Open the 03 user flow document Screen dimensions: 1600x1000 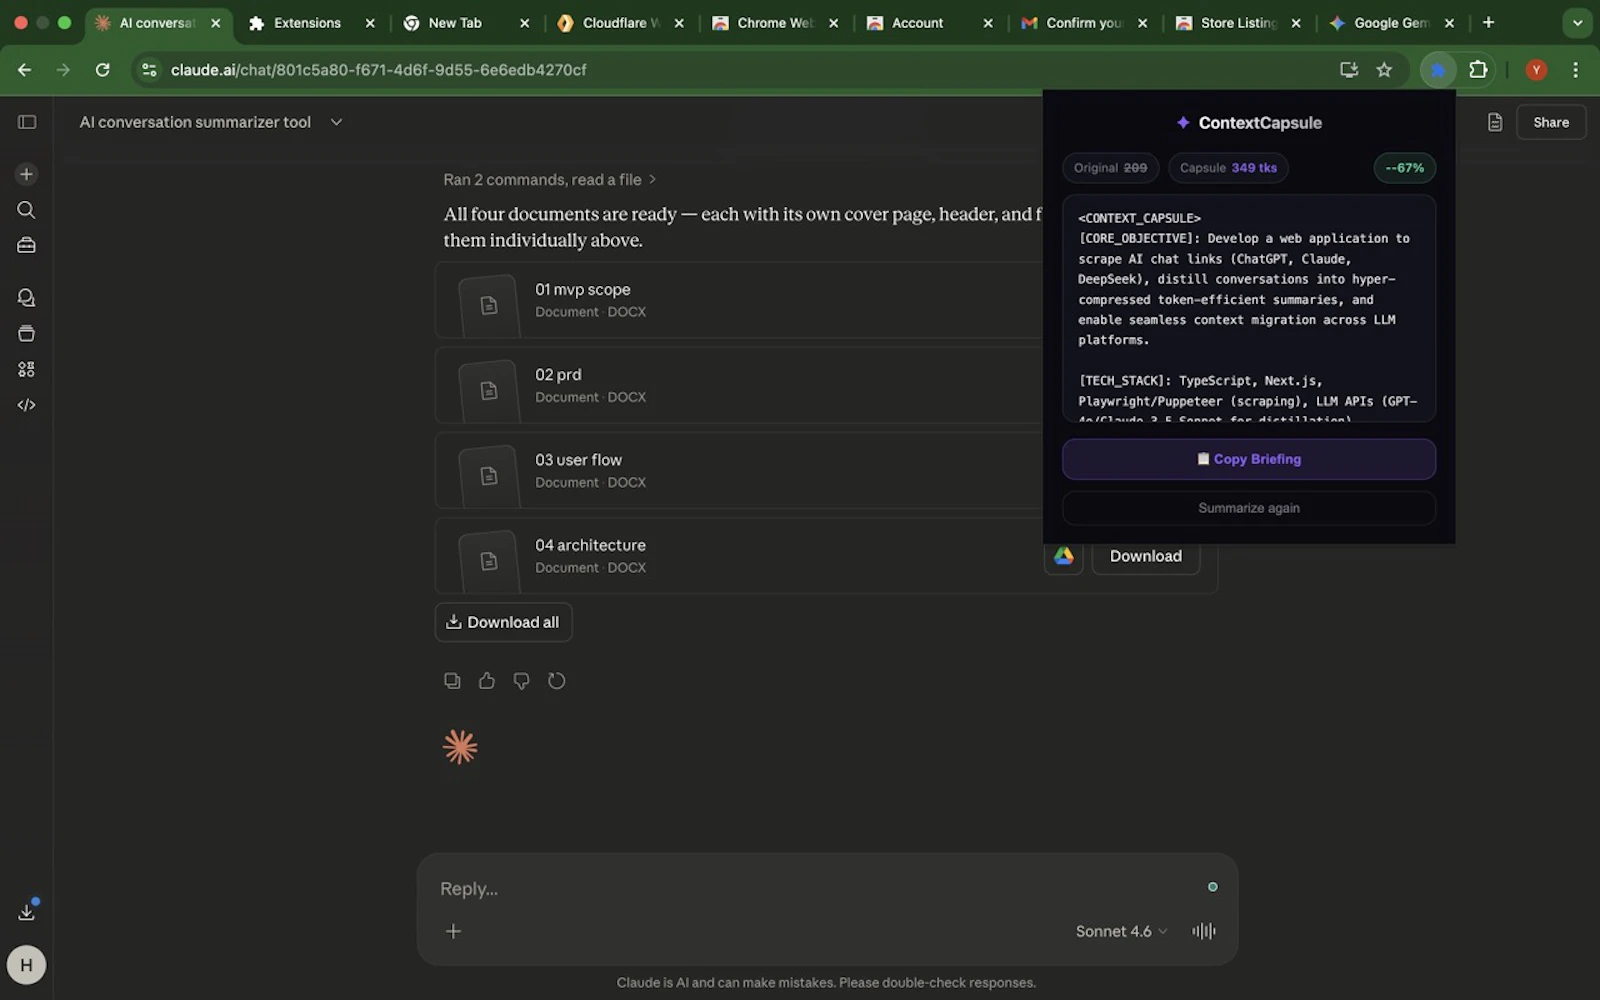point(740,470)
